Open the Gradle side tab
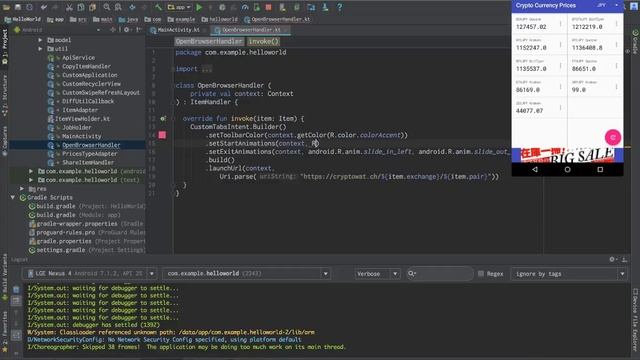640x360 pixels. (x=635, y=41)
